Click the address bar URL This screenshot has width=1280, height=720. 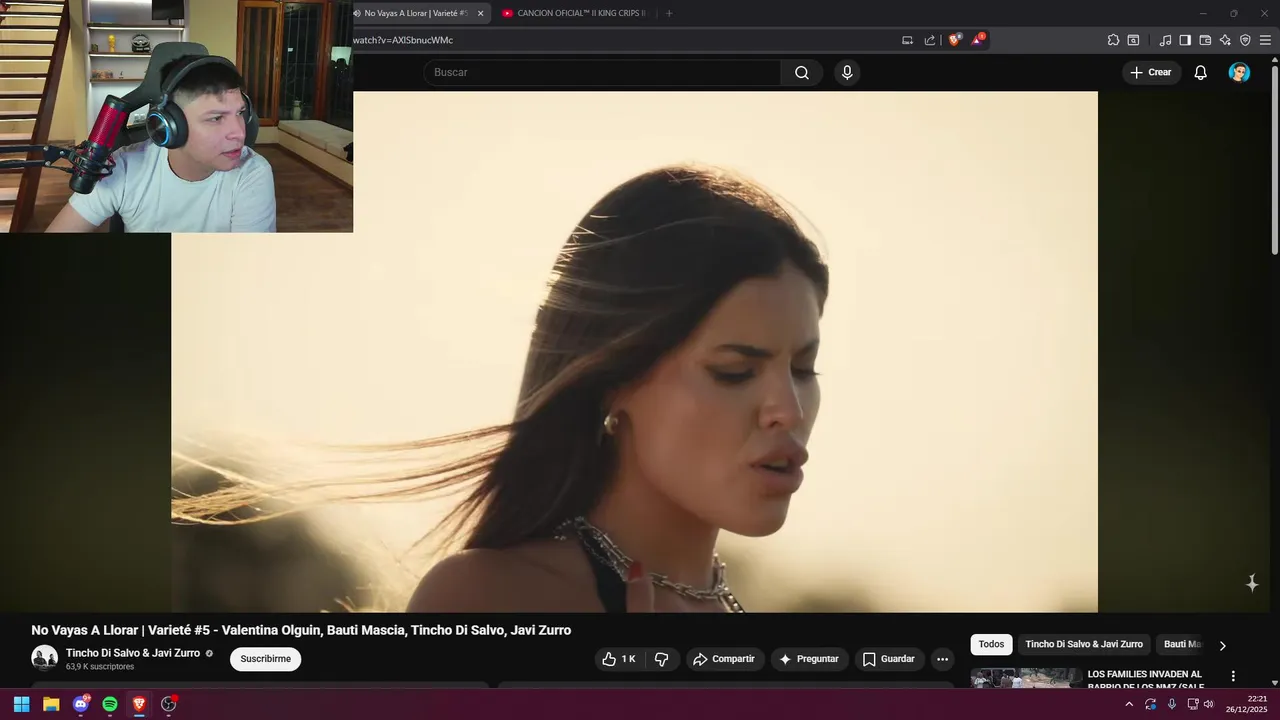[x=403, y=40]
